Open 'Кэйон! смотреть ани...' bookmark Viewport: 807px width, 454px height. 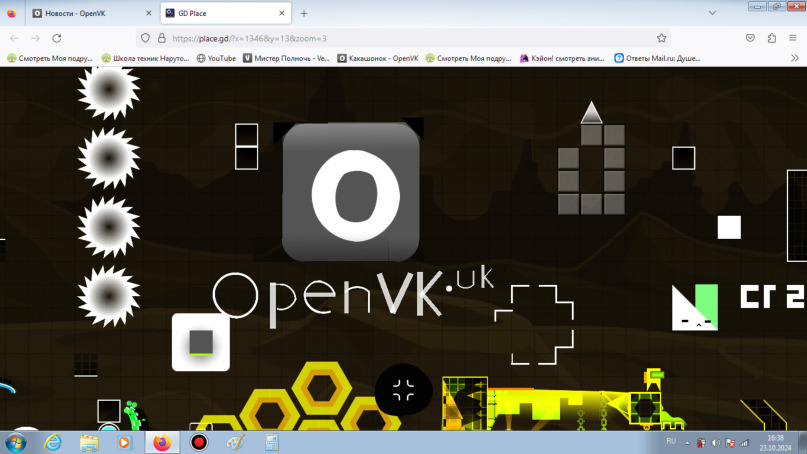562,58
